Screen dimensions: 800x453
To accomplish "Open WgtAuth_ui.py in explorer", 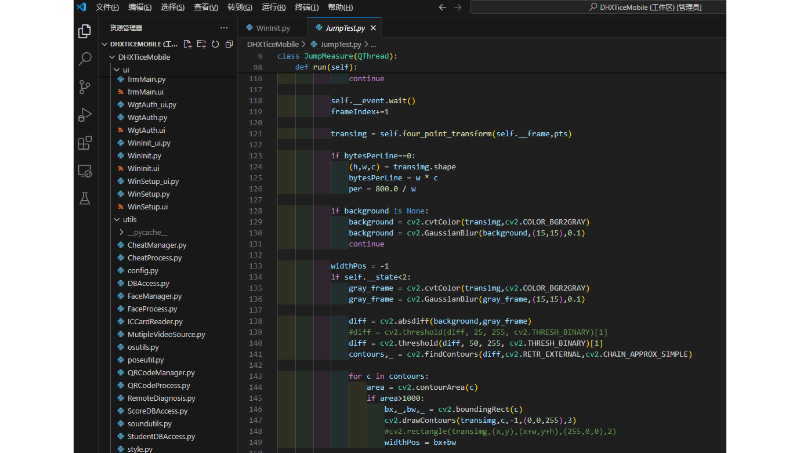I will (x=152, y=105).
